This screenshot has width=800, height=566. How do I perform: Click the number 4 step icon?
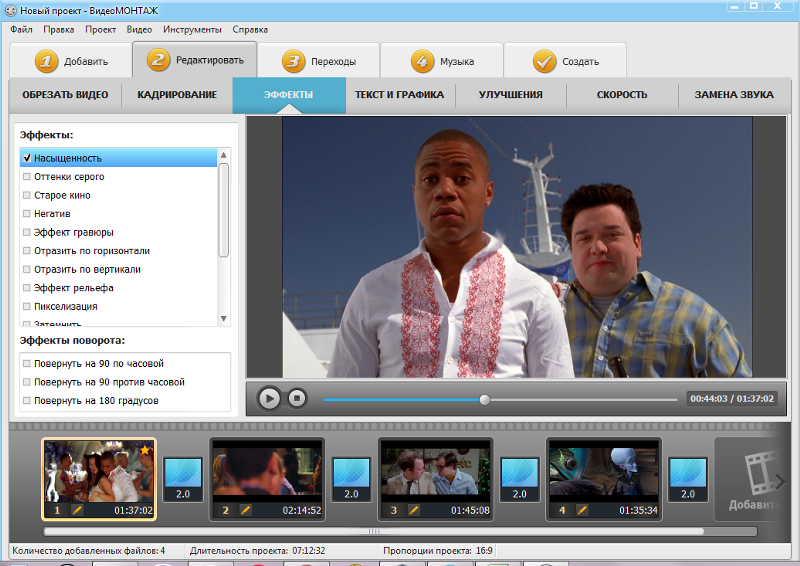(x=422, y=61)
